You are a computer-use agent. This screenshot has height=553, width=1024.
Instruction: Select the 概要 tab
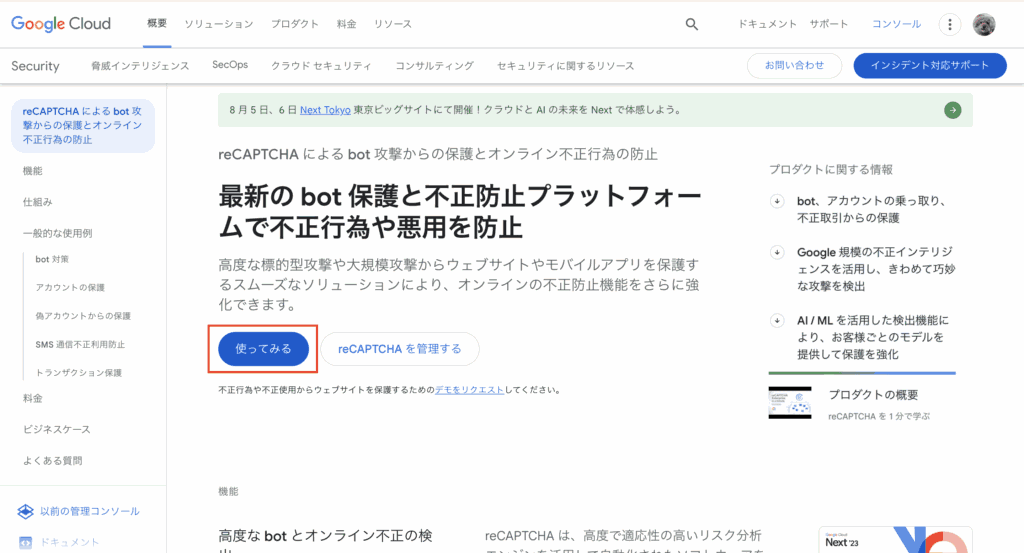point(157,24)
